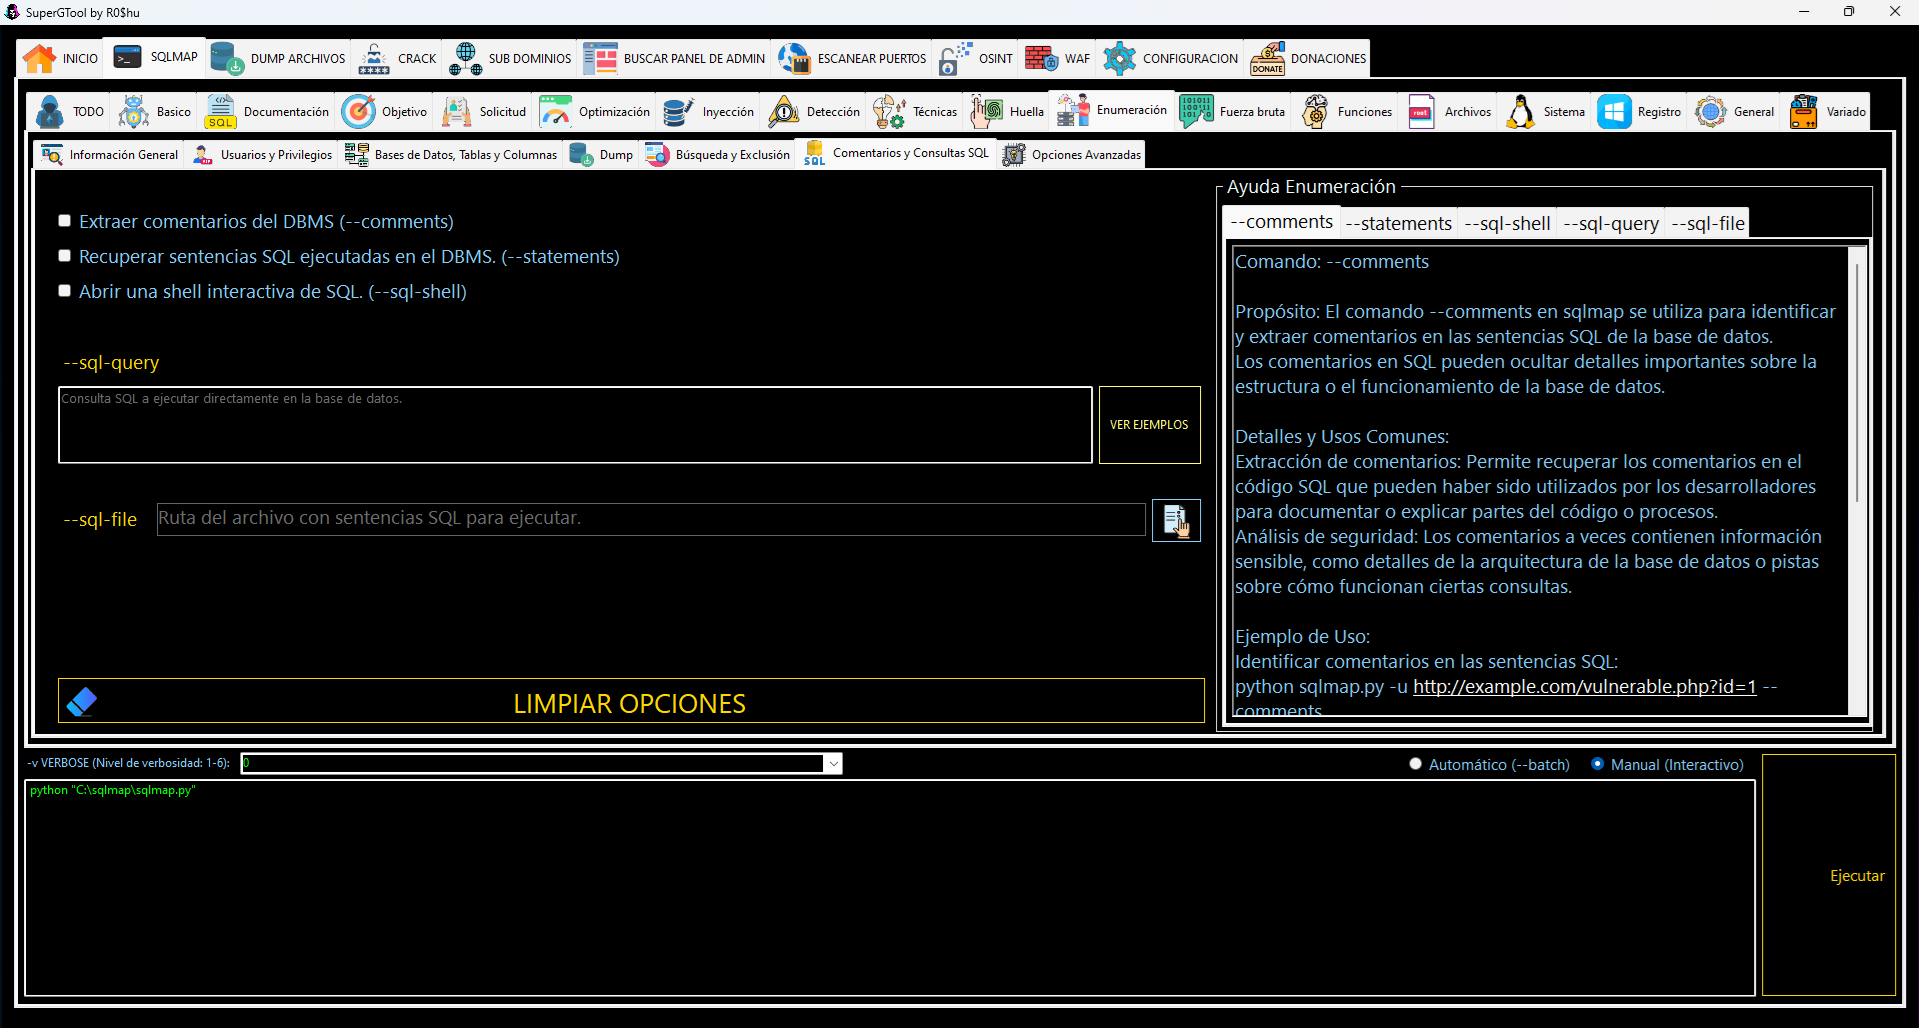Open the --sql-query help tab
Image resolution: width=1919 pixels, height=1028 pixels.
pyautogui.click(x=1611, y=224)
